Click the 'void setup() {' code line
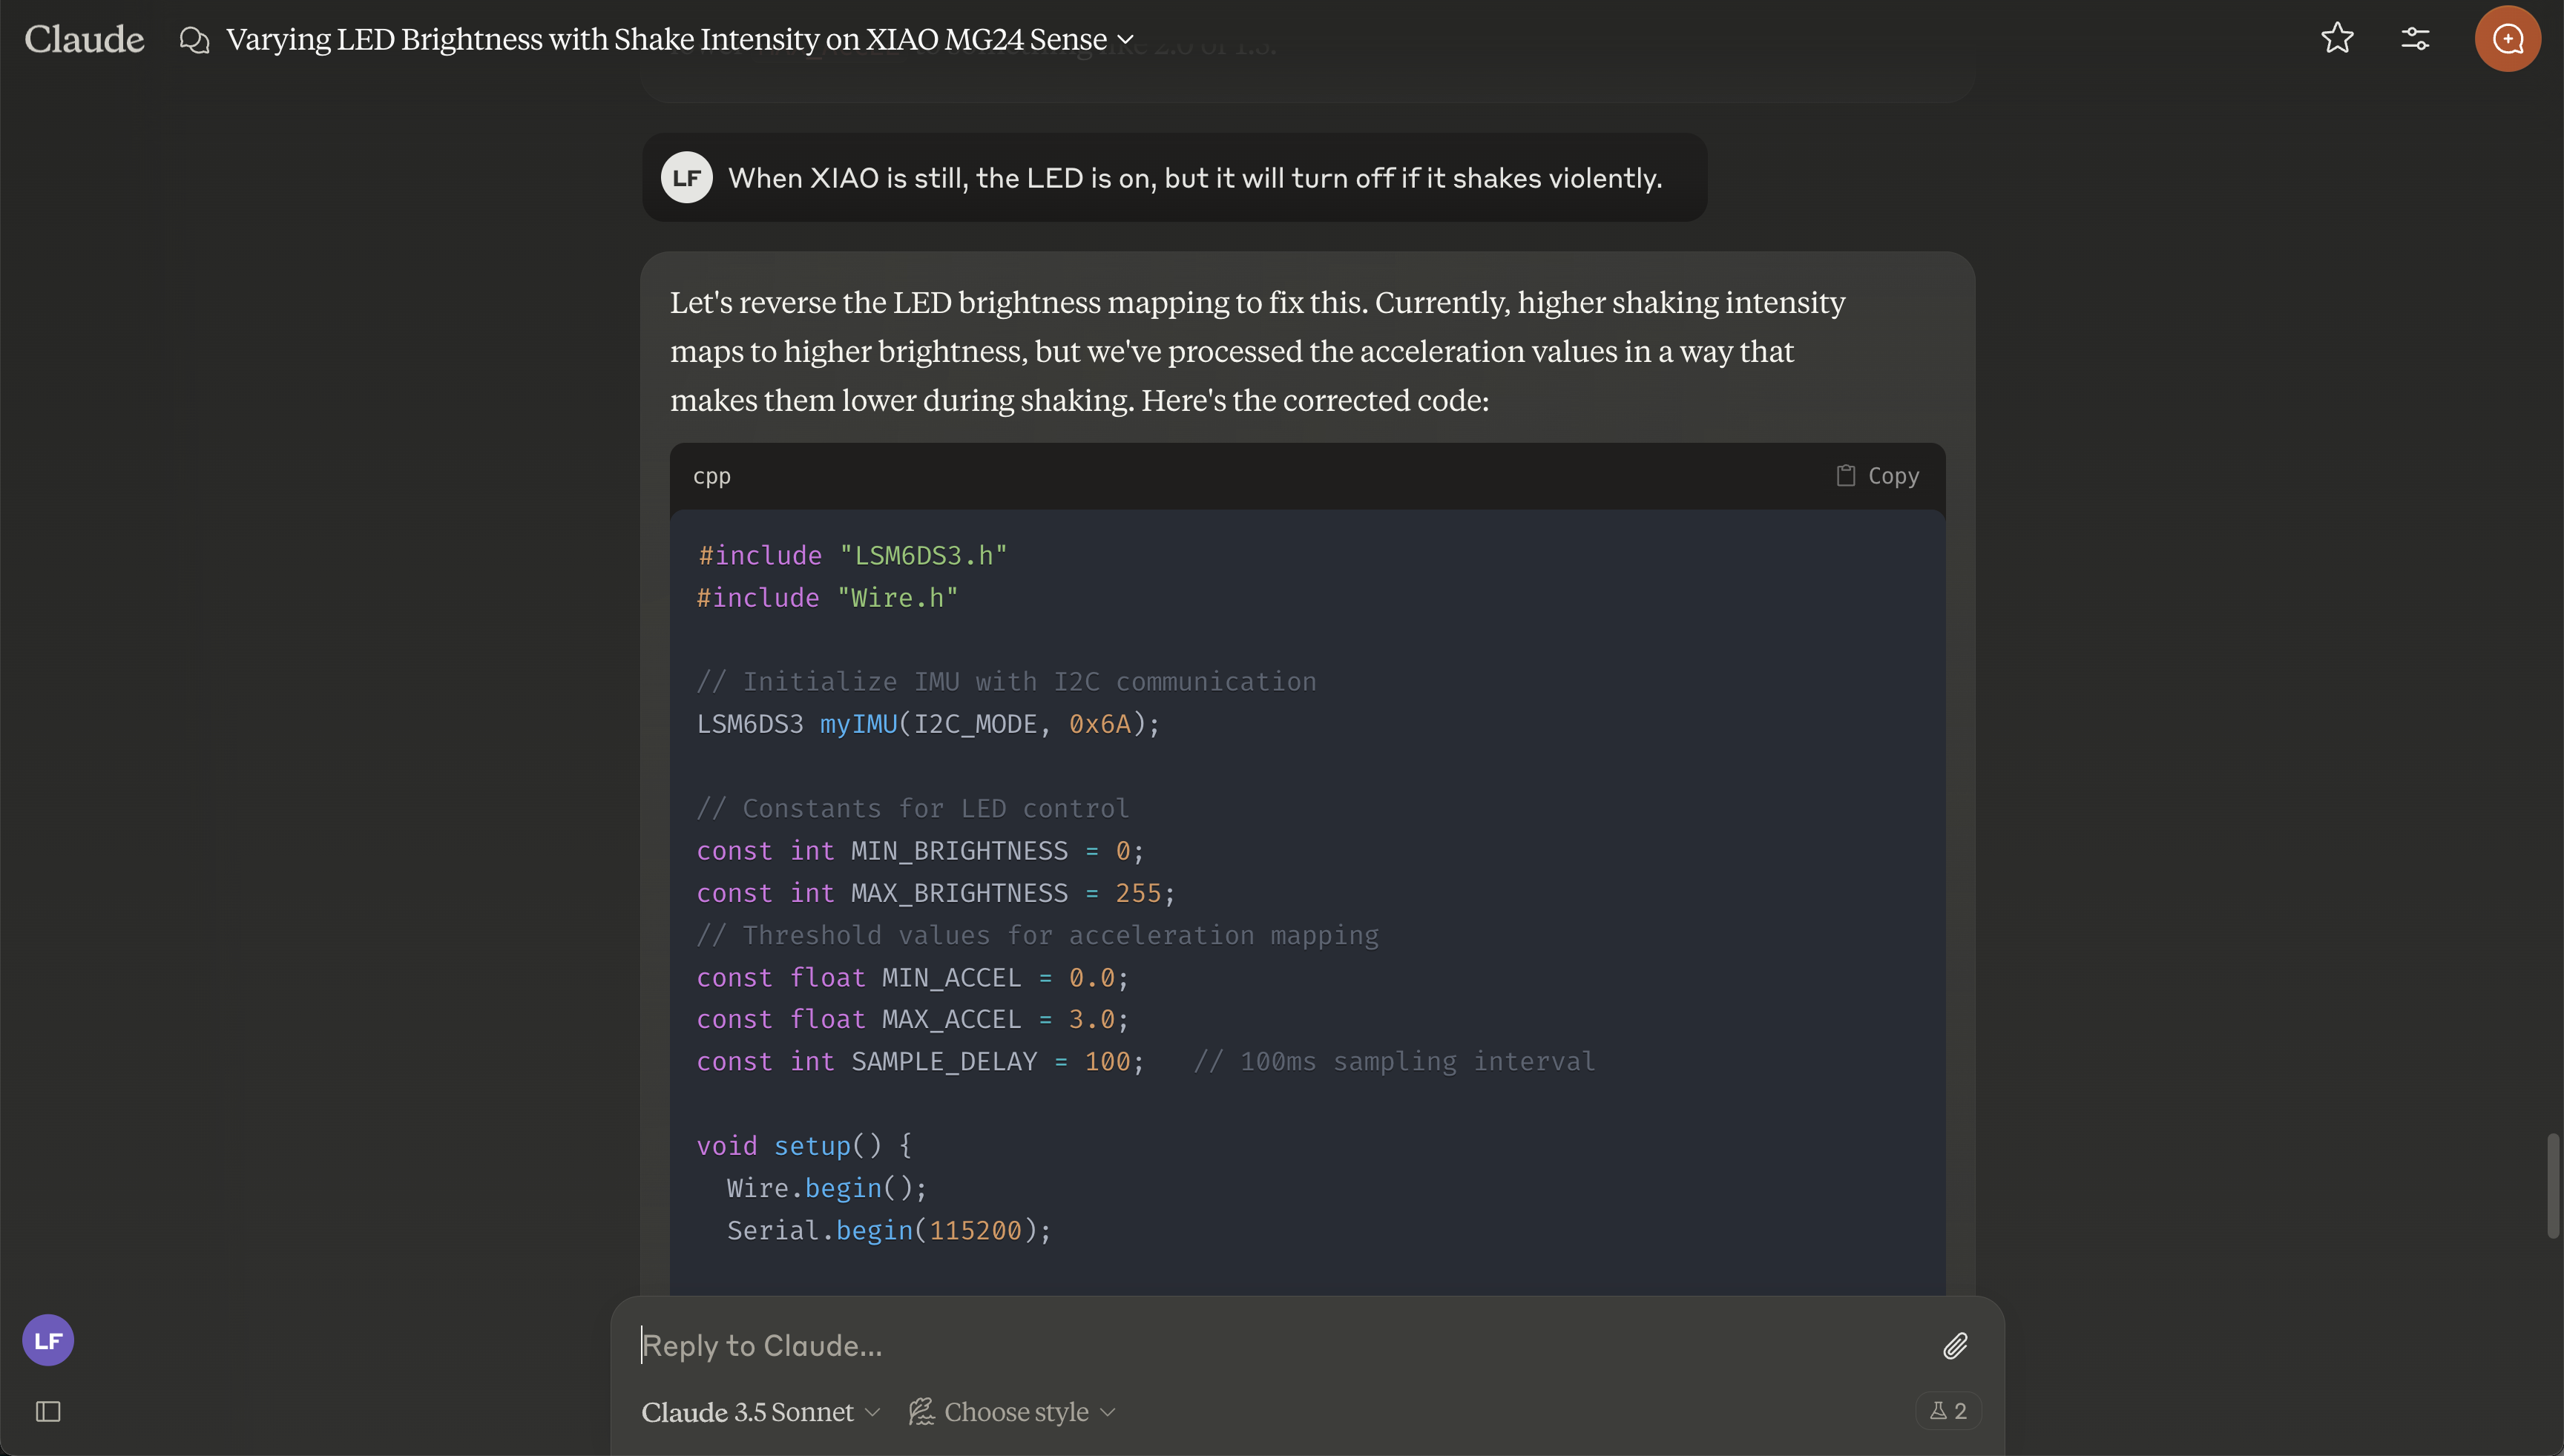The width and height of the screenshot is (2564, 1456). coord(804,1146)
